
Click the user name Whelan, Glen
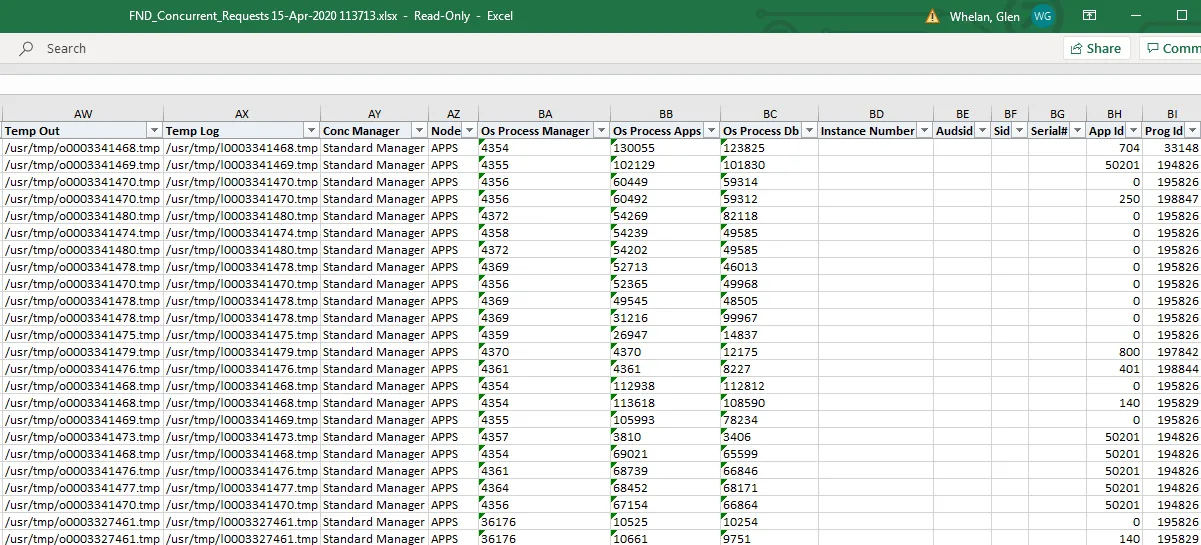[x=984, y=16]
